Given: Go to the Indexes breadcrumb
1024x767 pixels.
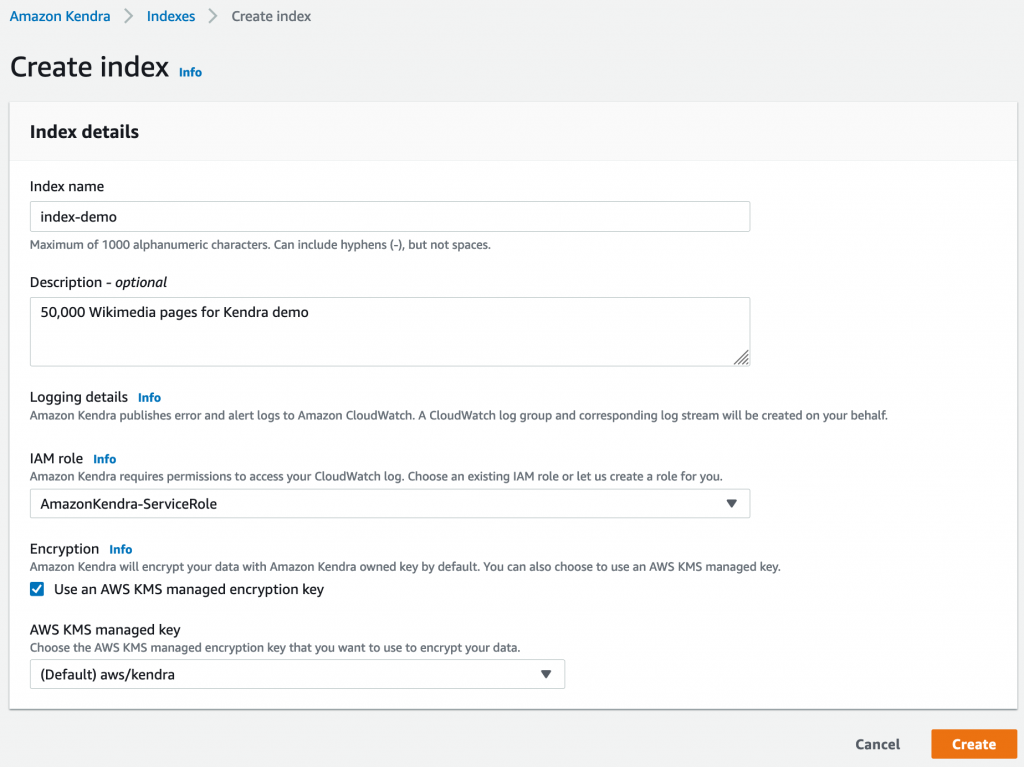Looking at the screenshot, I should [x=171, y=16].
